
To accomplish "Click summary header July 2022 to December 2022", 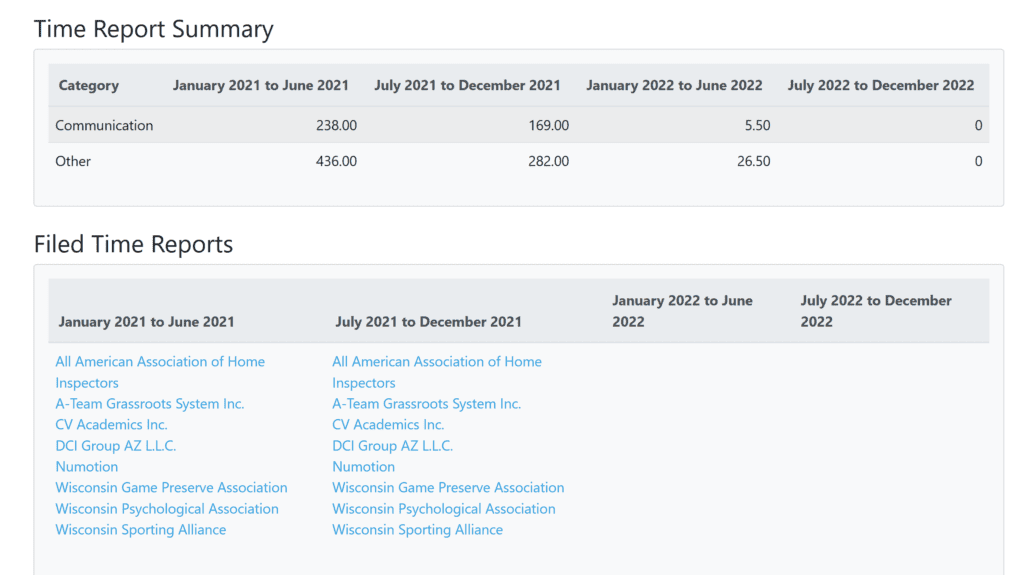I will click(881, 86).
